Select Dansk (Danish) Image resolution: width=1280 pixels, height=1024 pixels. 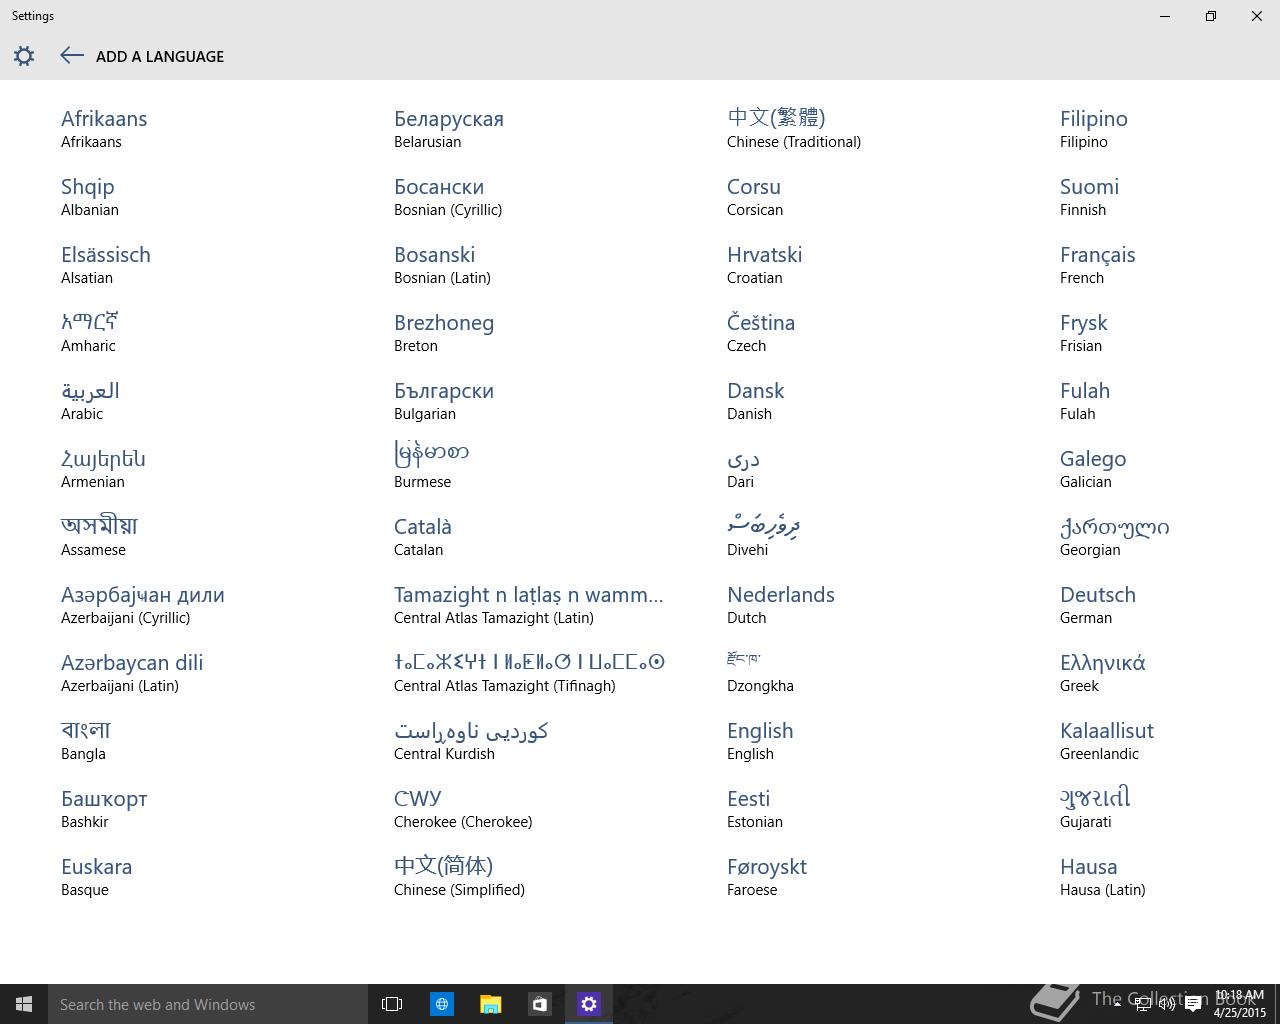point(756,401)
